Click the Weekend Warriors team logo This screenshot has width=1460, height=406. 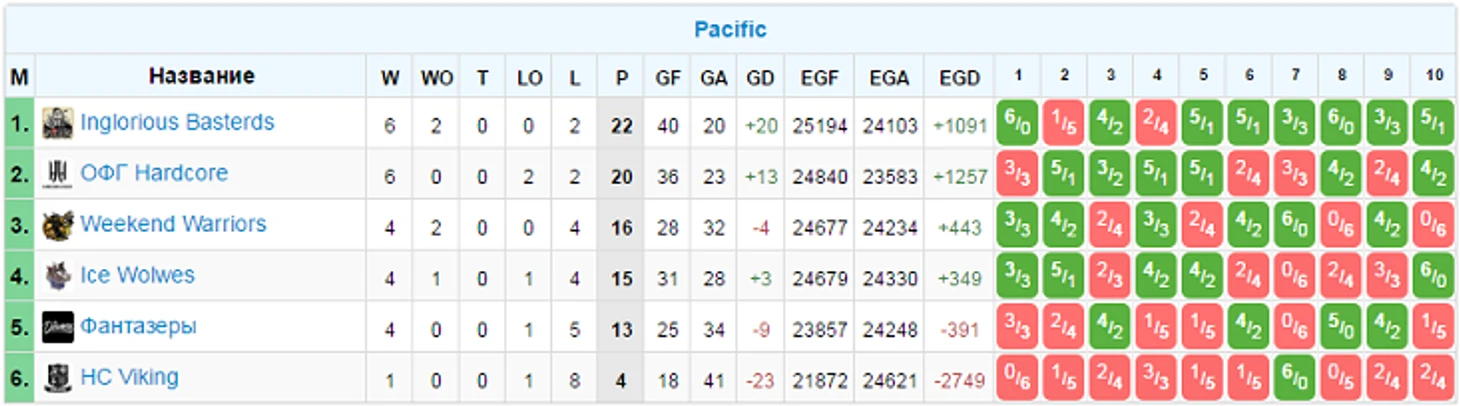pyautogui.click(x=58, y=225)
